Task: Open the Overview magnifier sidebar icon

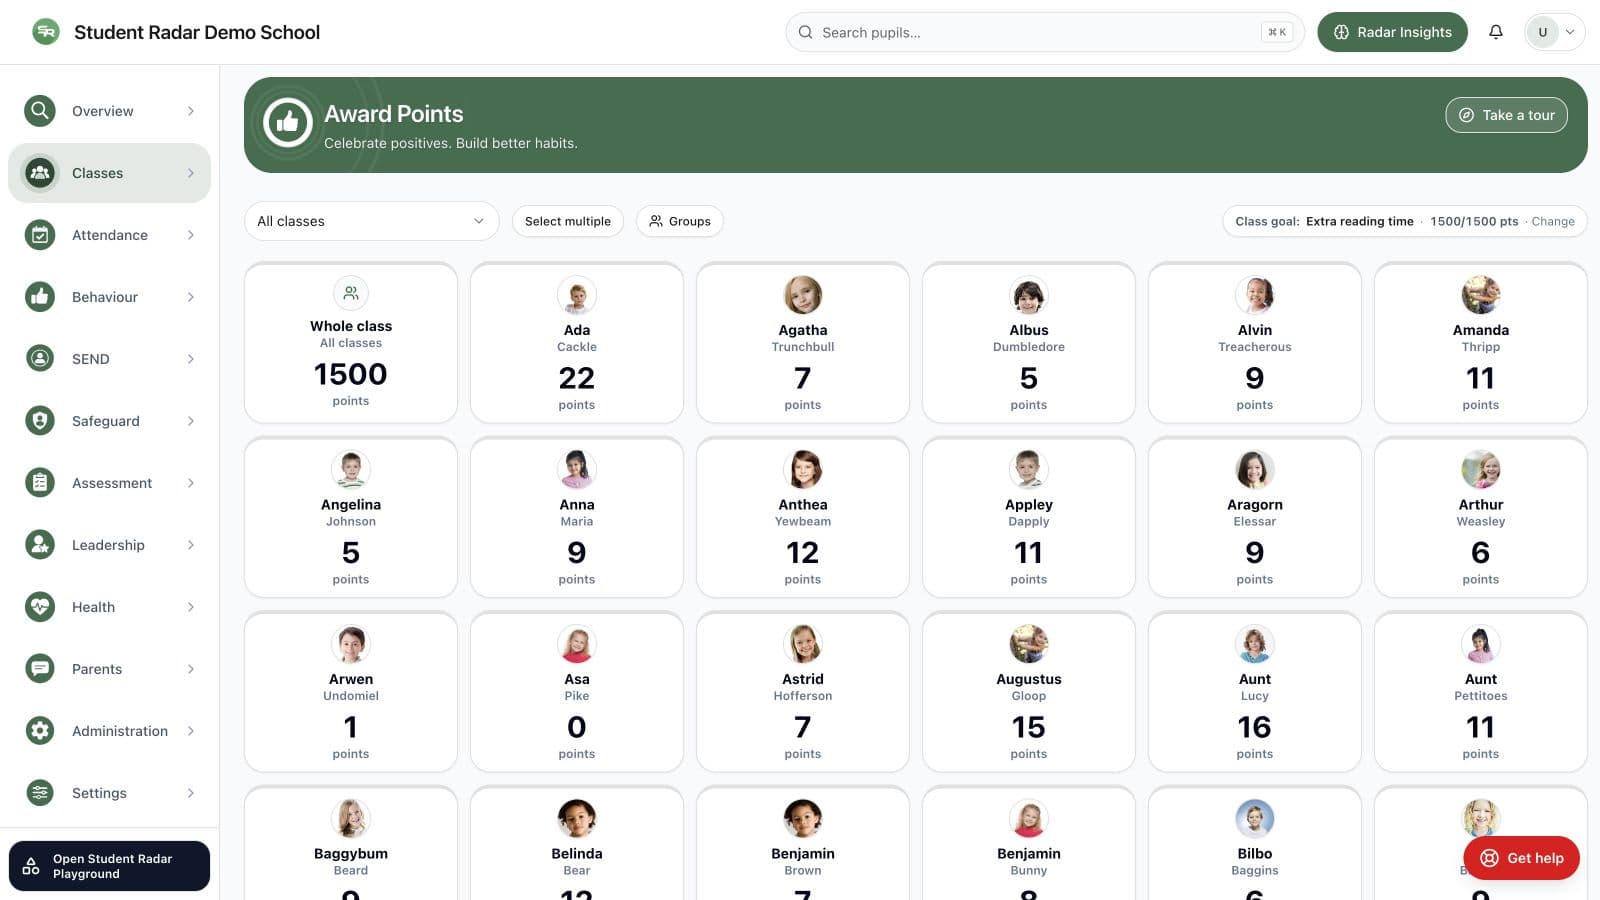Action: tap(40, 111)
